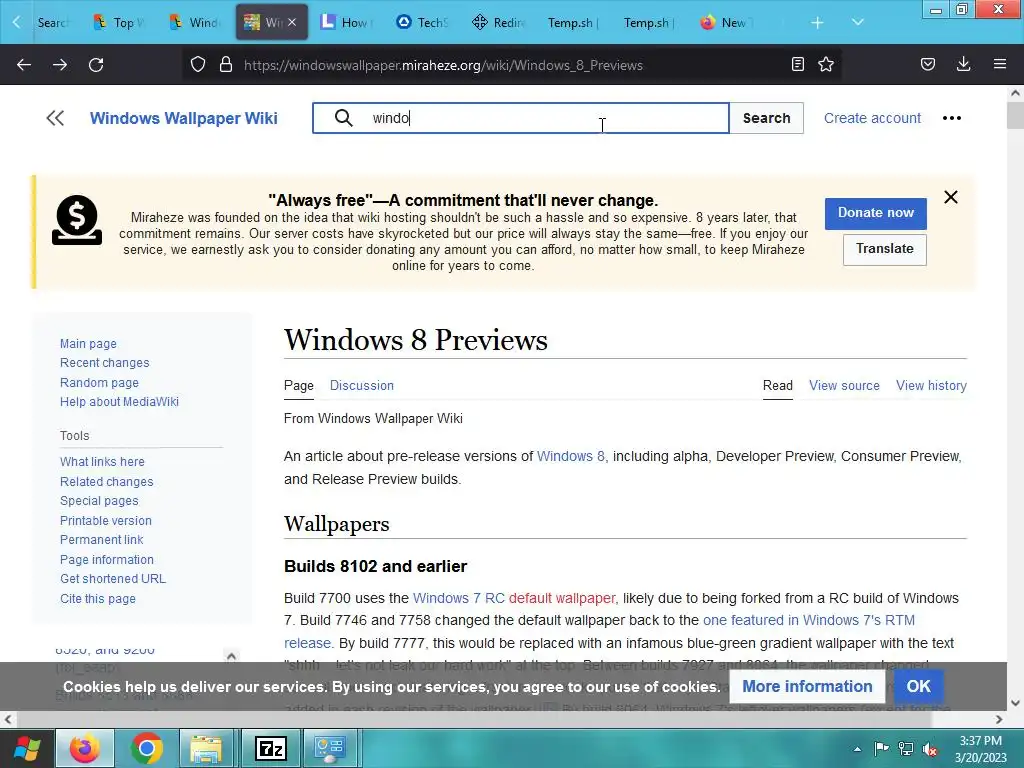This screenshot has height=768, width=1024.
Task: Follow the Windows 8 article link
Action: pos(571,456)
